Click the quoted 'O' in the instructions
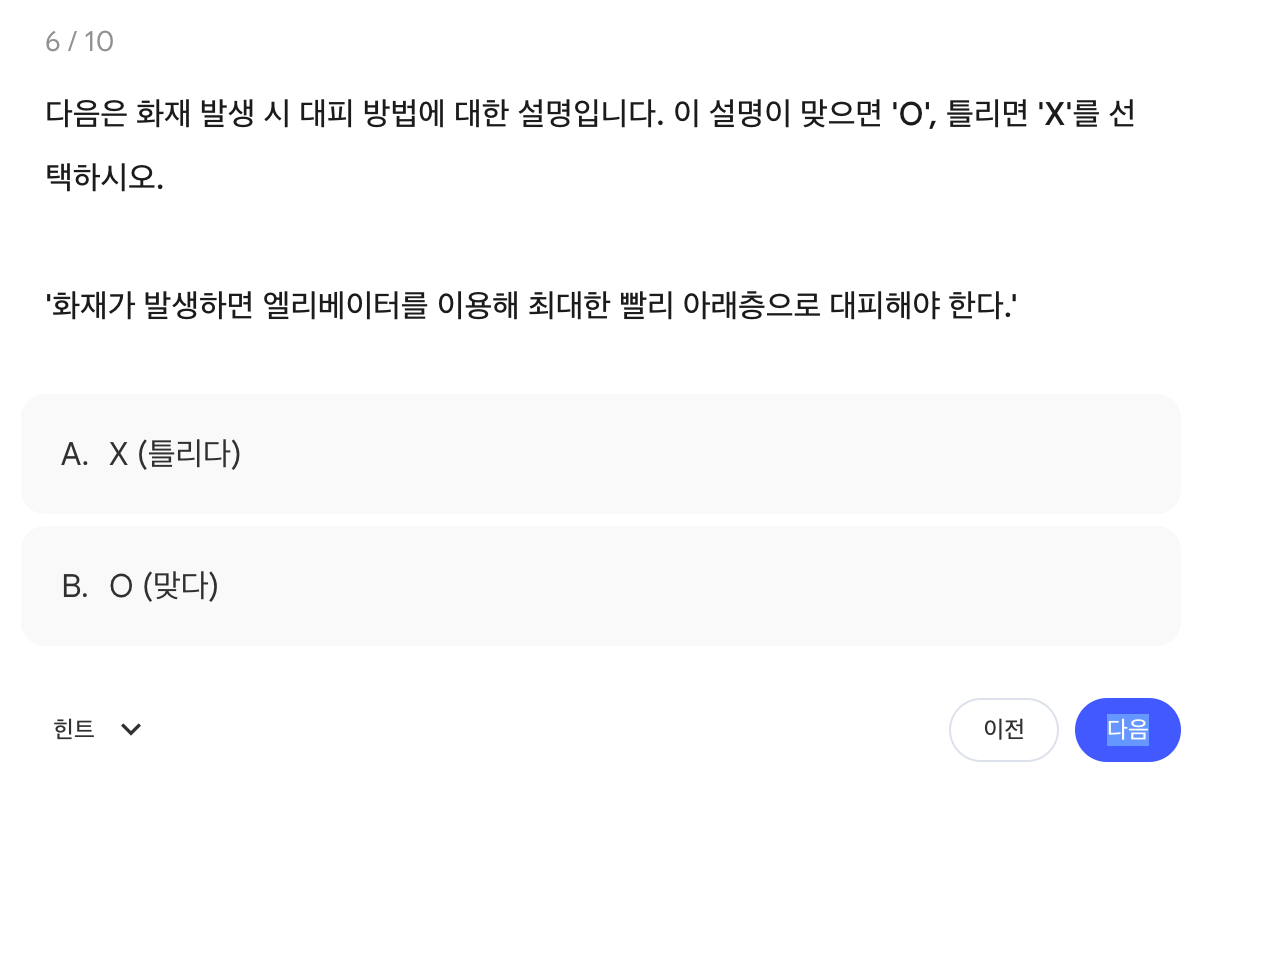This screenshot has width=1280, height=960. (x=911, y=115)
